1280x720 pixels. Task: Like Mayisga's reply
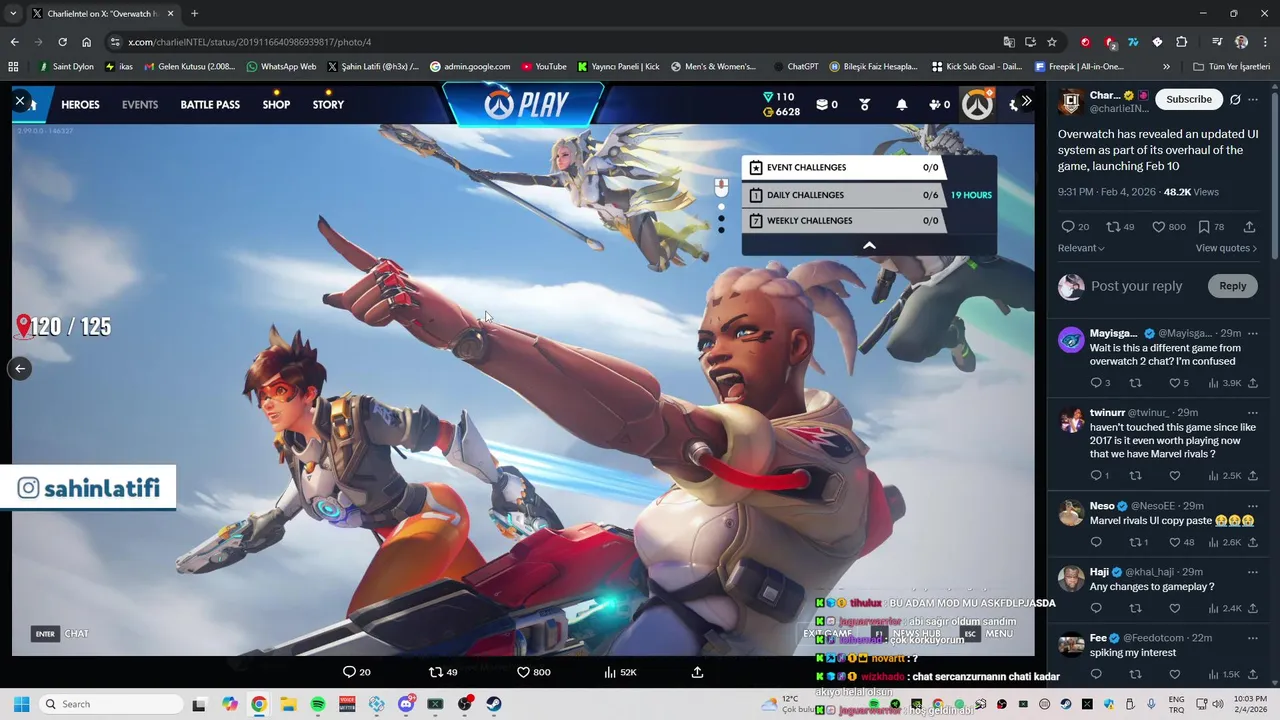point(1179,383)
